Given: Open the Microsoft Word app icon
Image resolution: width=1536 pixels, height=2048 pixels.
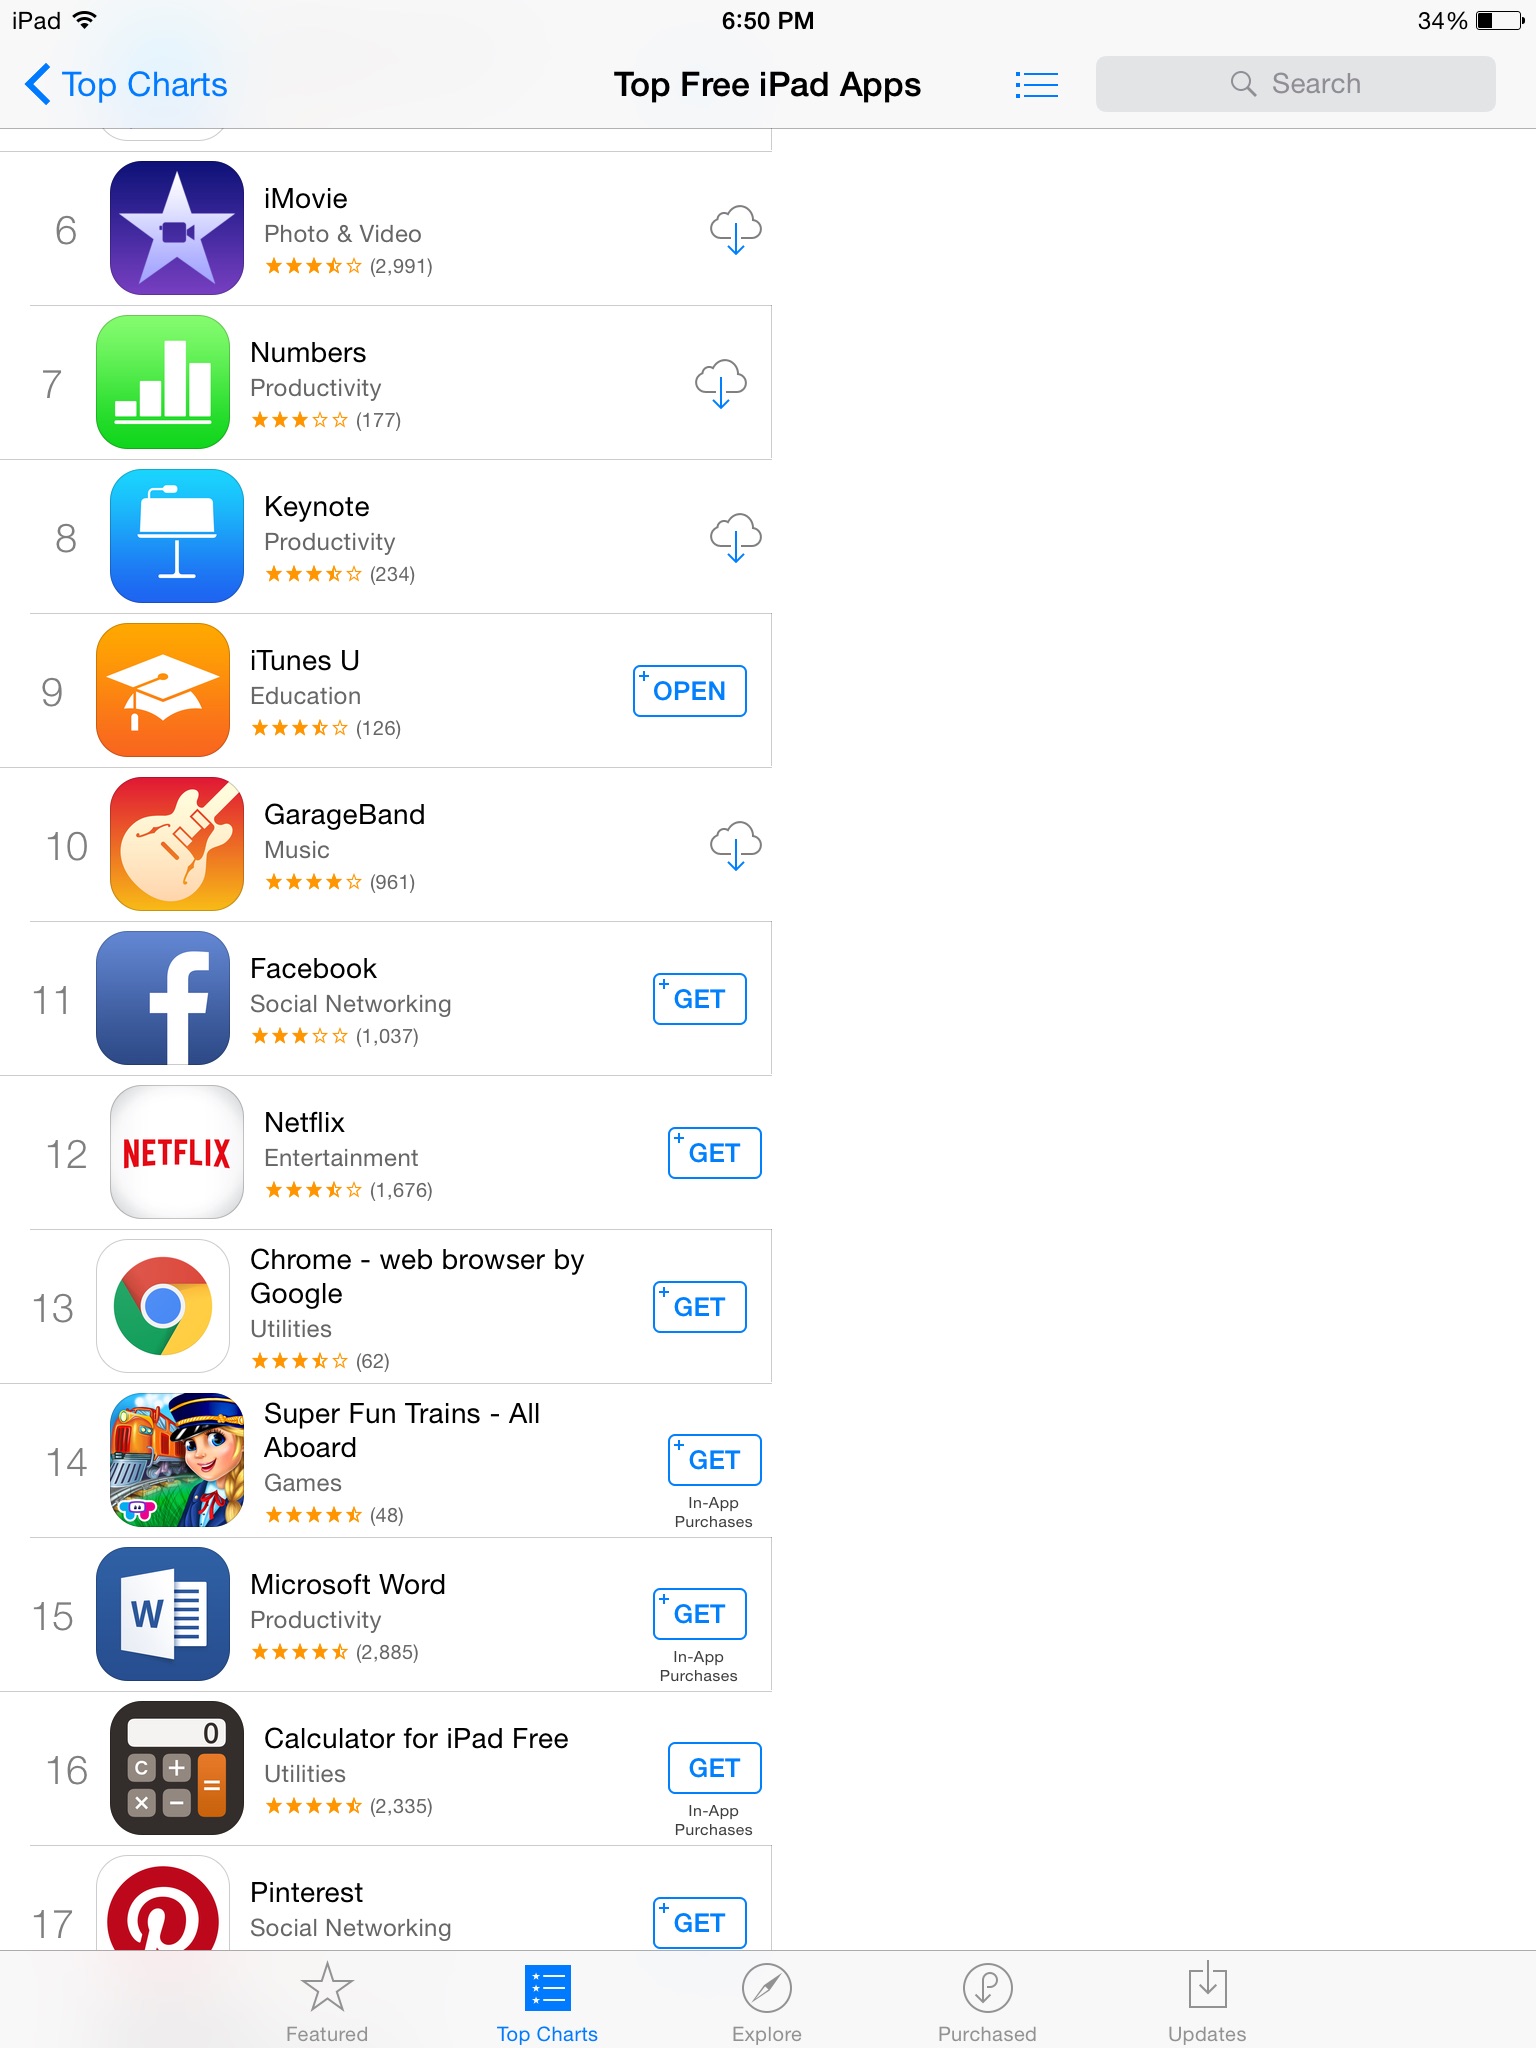Looking at the screenshot, I should point(163,1614).
